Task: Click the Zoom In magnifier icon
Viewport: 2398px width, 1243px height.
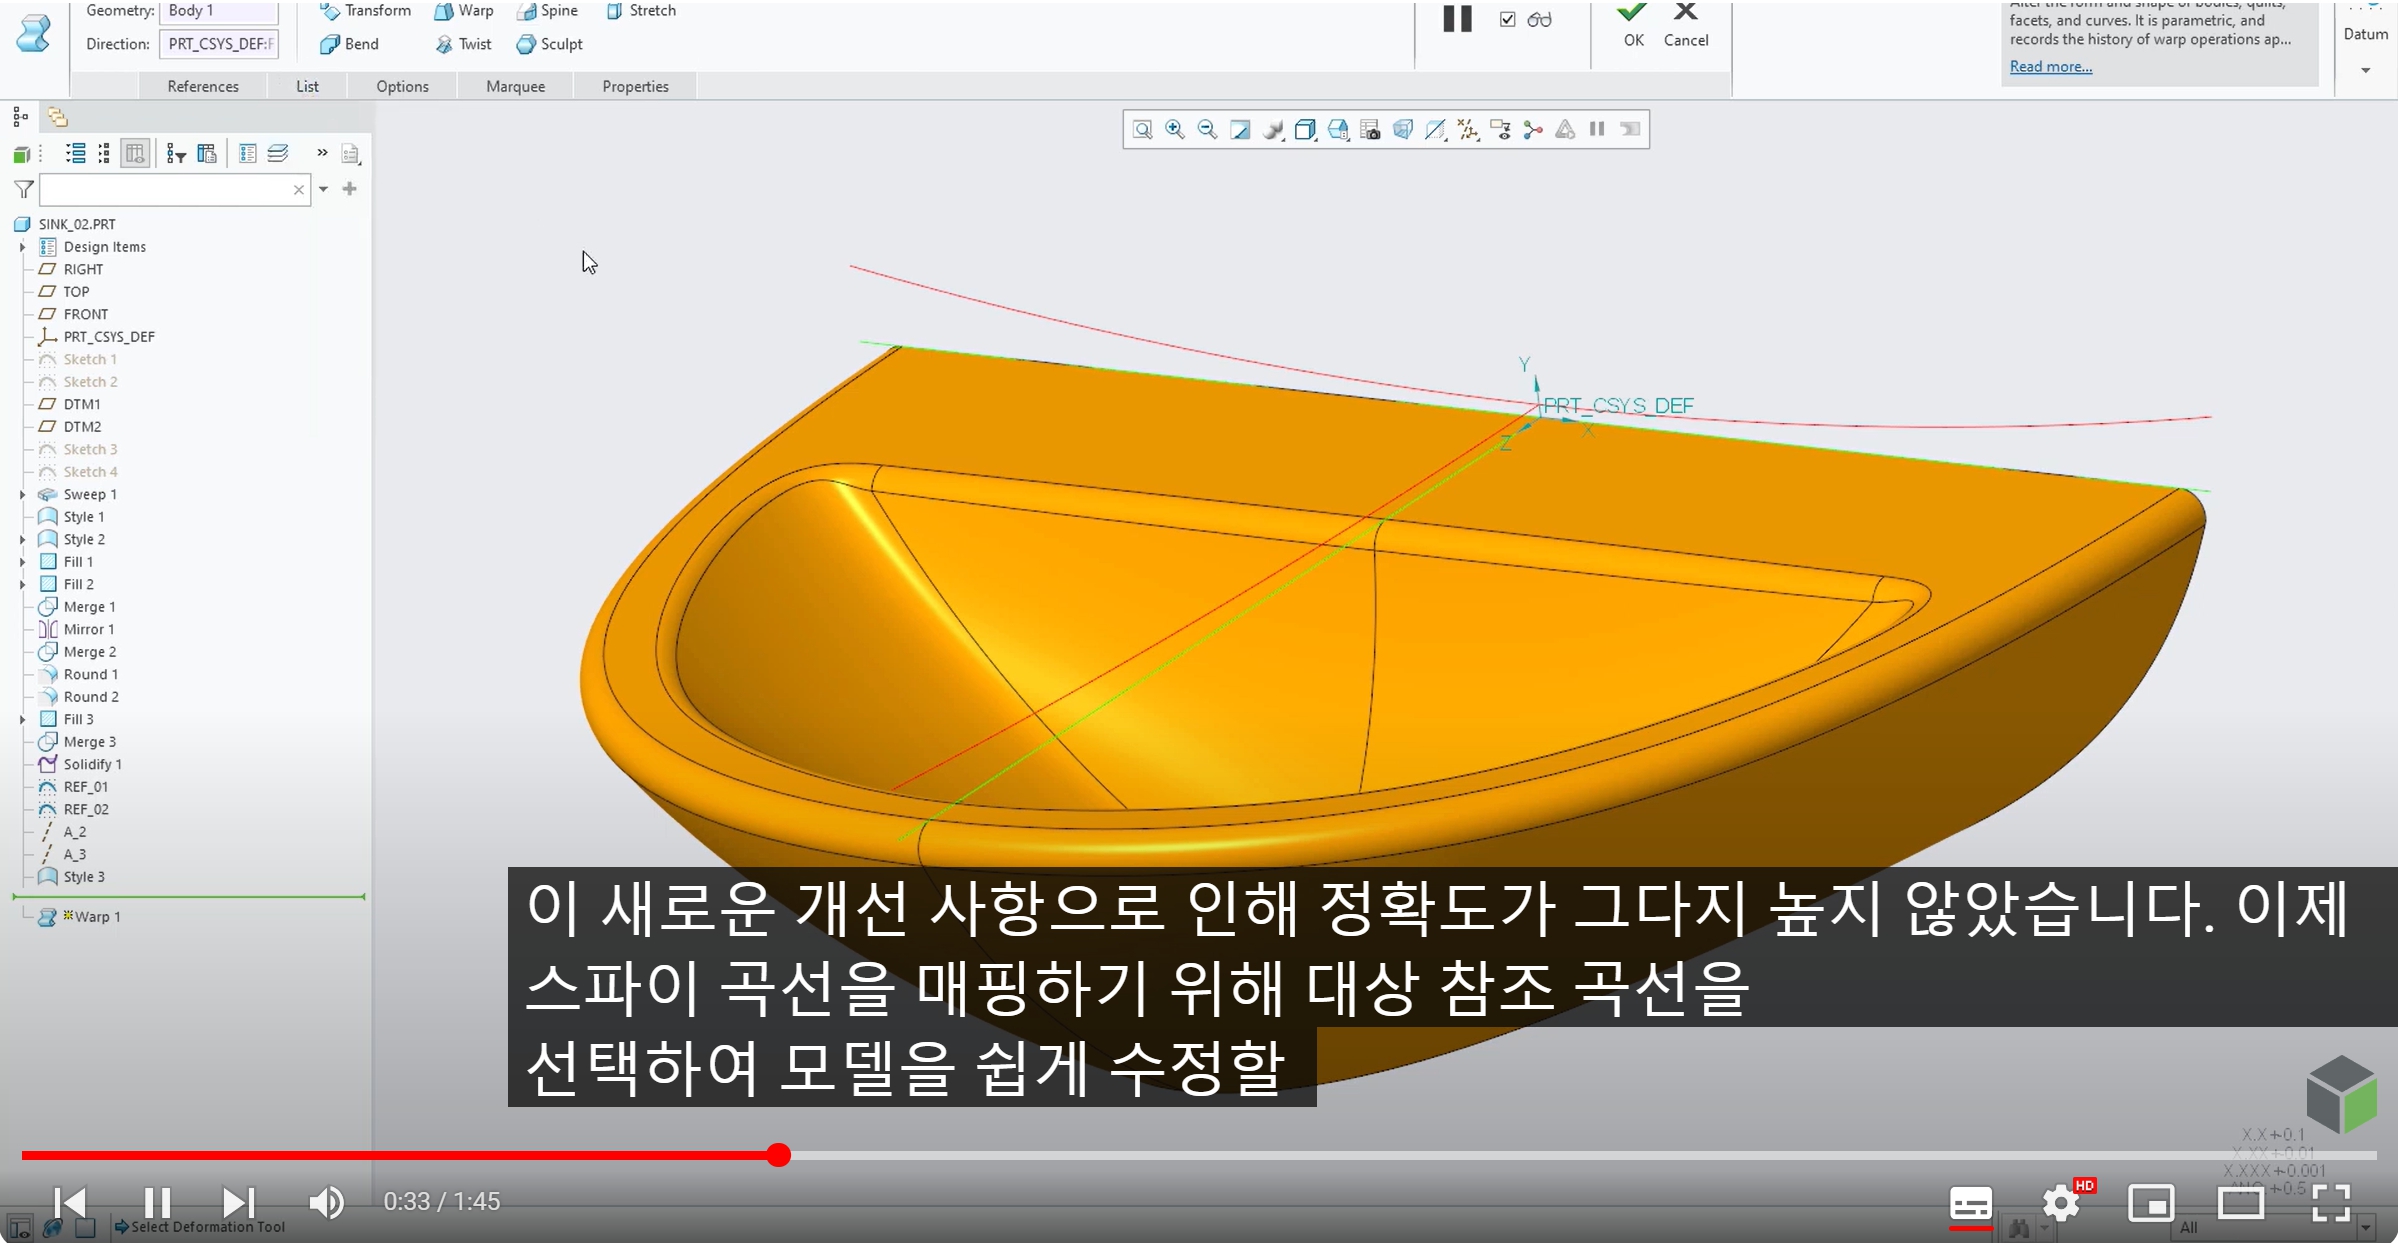Action: [x=1175, y=130]
